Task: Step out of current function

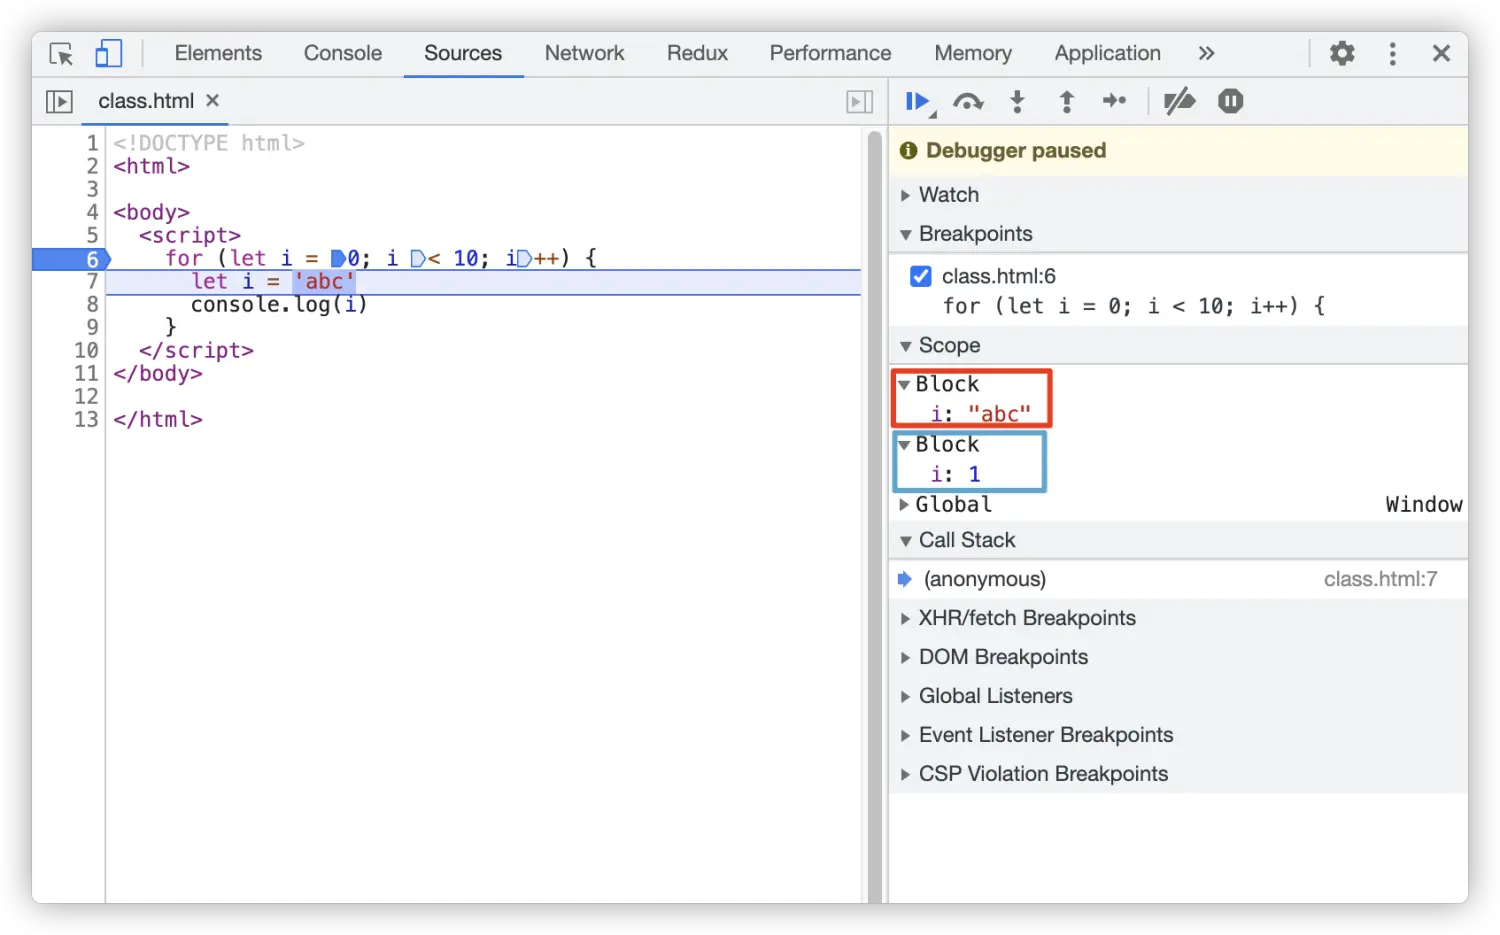Action: click(1066, 101)
